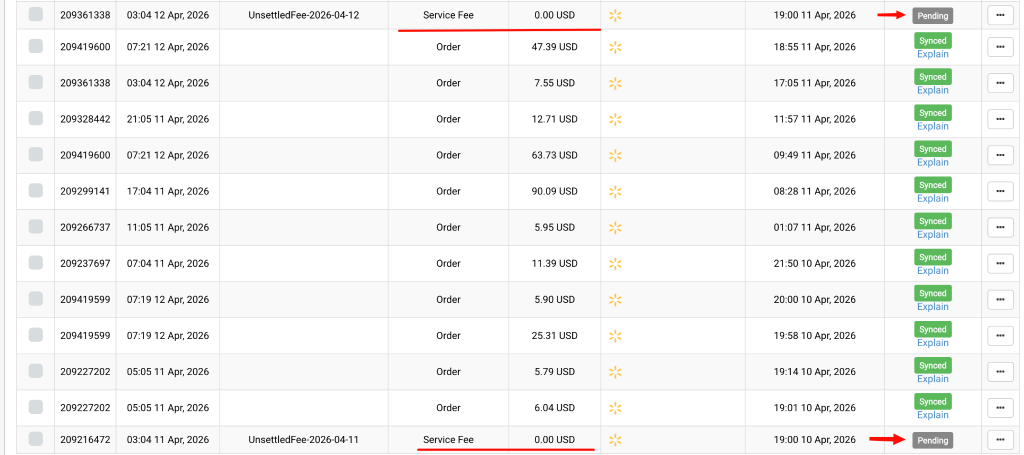Click the Walmart spark icon for the 90.09 USD order
The height and width of the screenshot is (455, 1024).
[616, 191]
